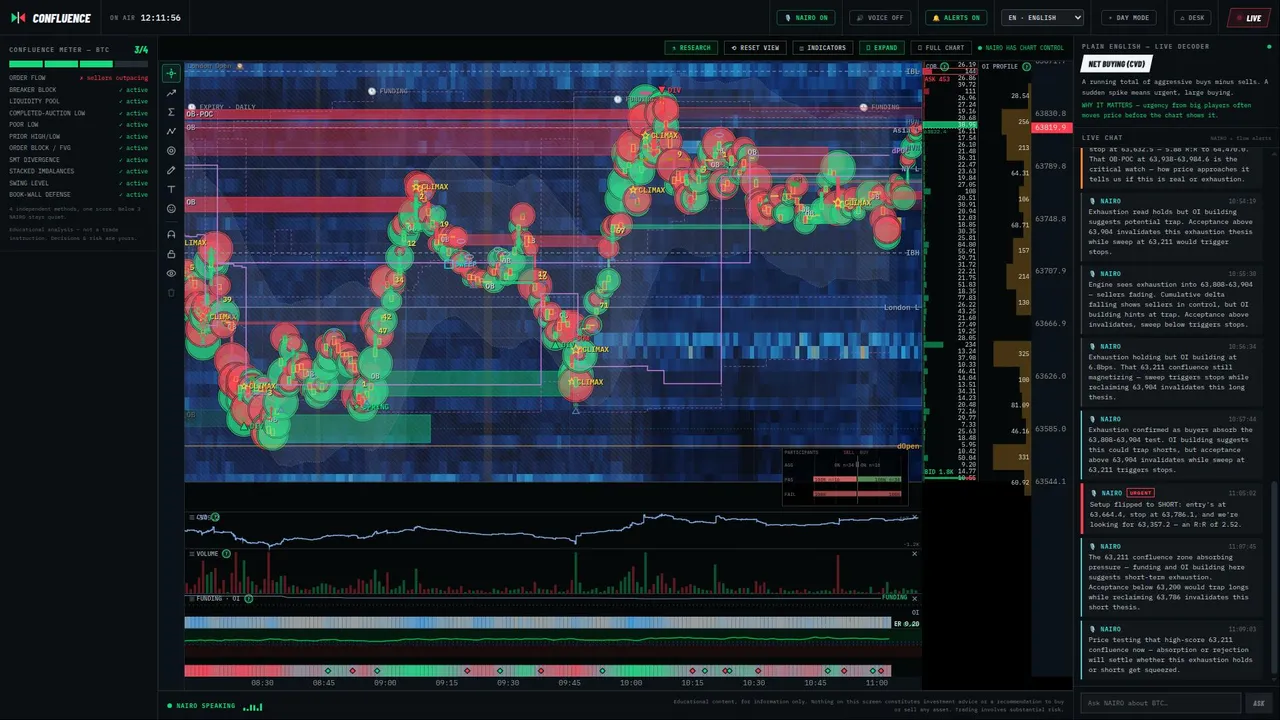Toggle the VOICE OFF button

[x=880, y=18]
